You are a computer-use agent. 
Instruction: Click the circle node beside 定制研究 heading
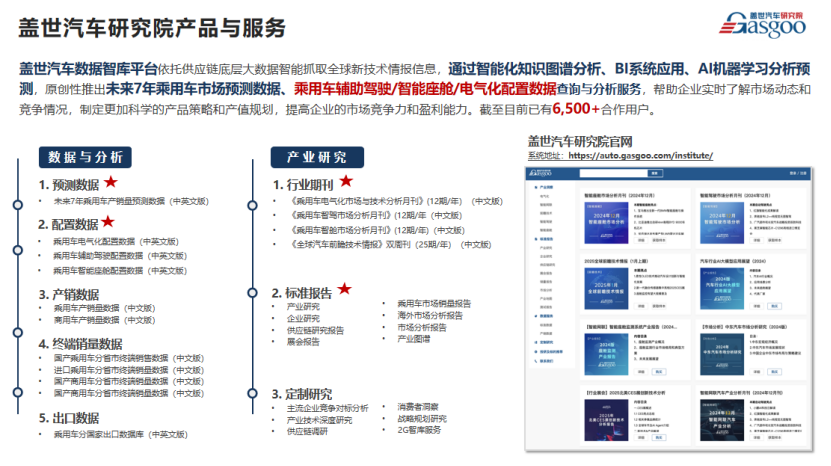(x=252, y=393)
